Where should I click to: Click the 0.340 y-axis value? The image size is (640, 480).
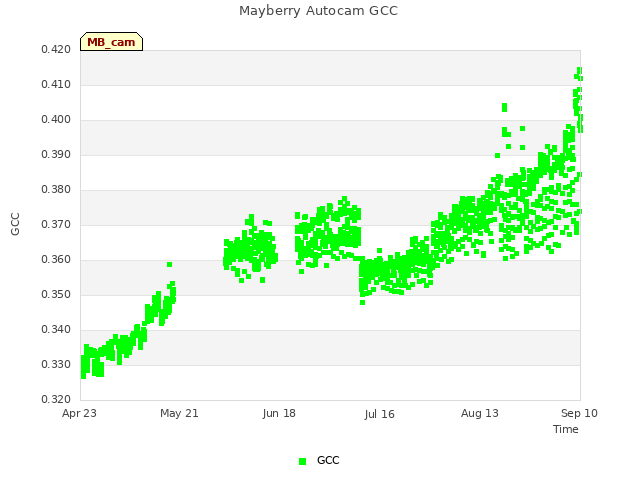point(56,329)
